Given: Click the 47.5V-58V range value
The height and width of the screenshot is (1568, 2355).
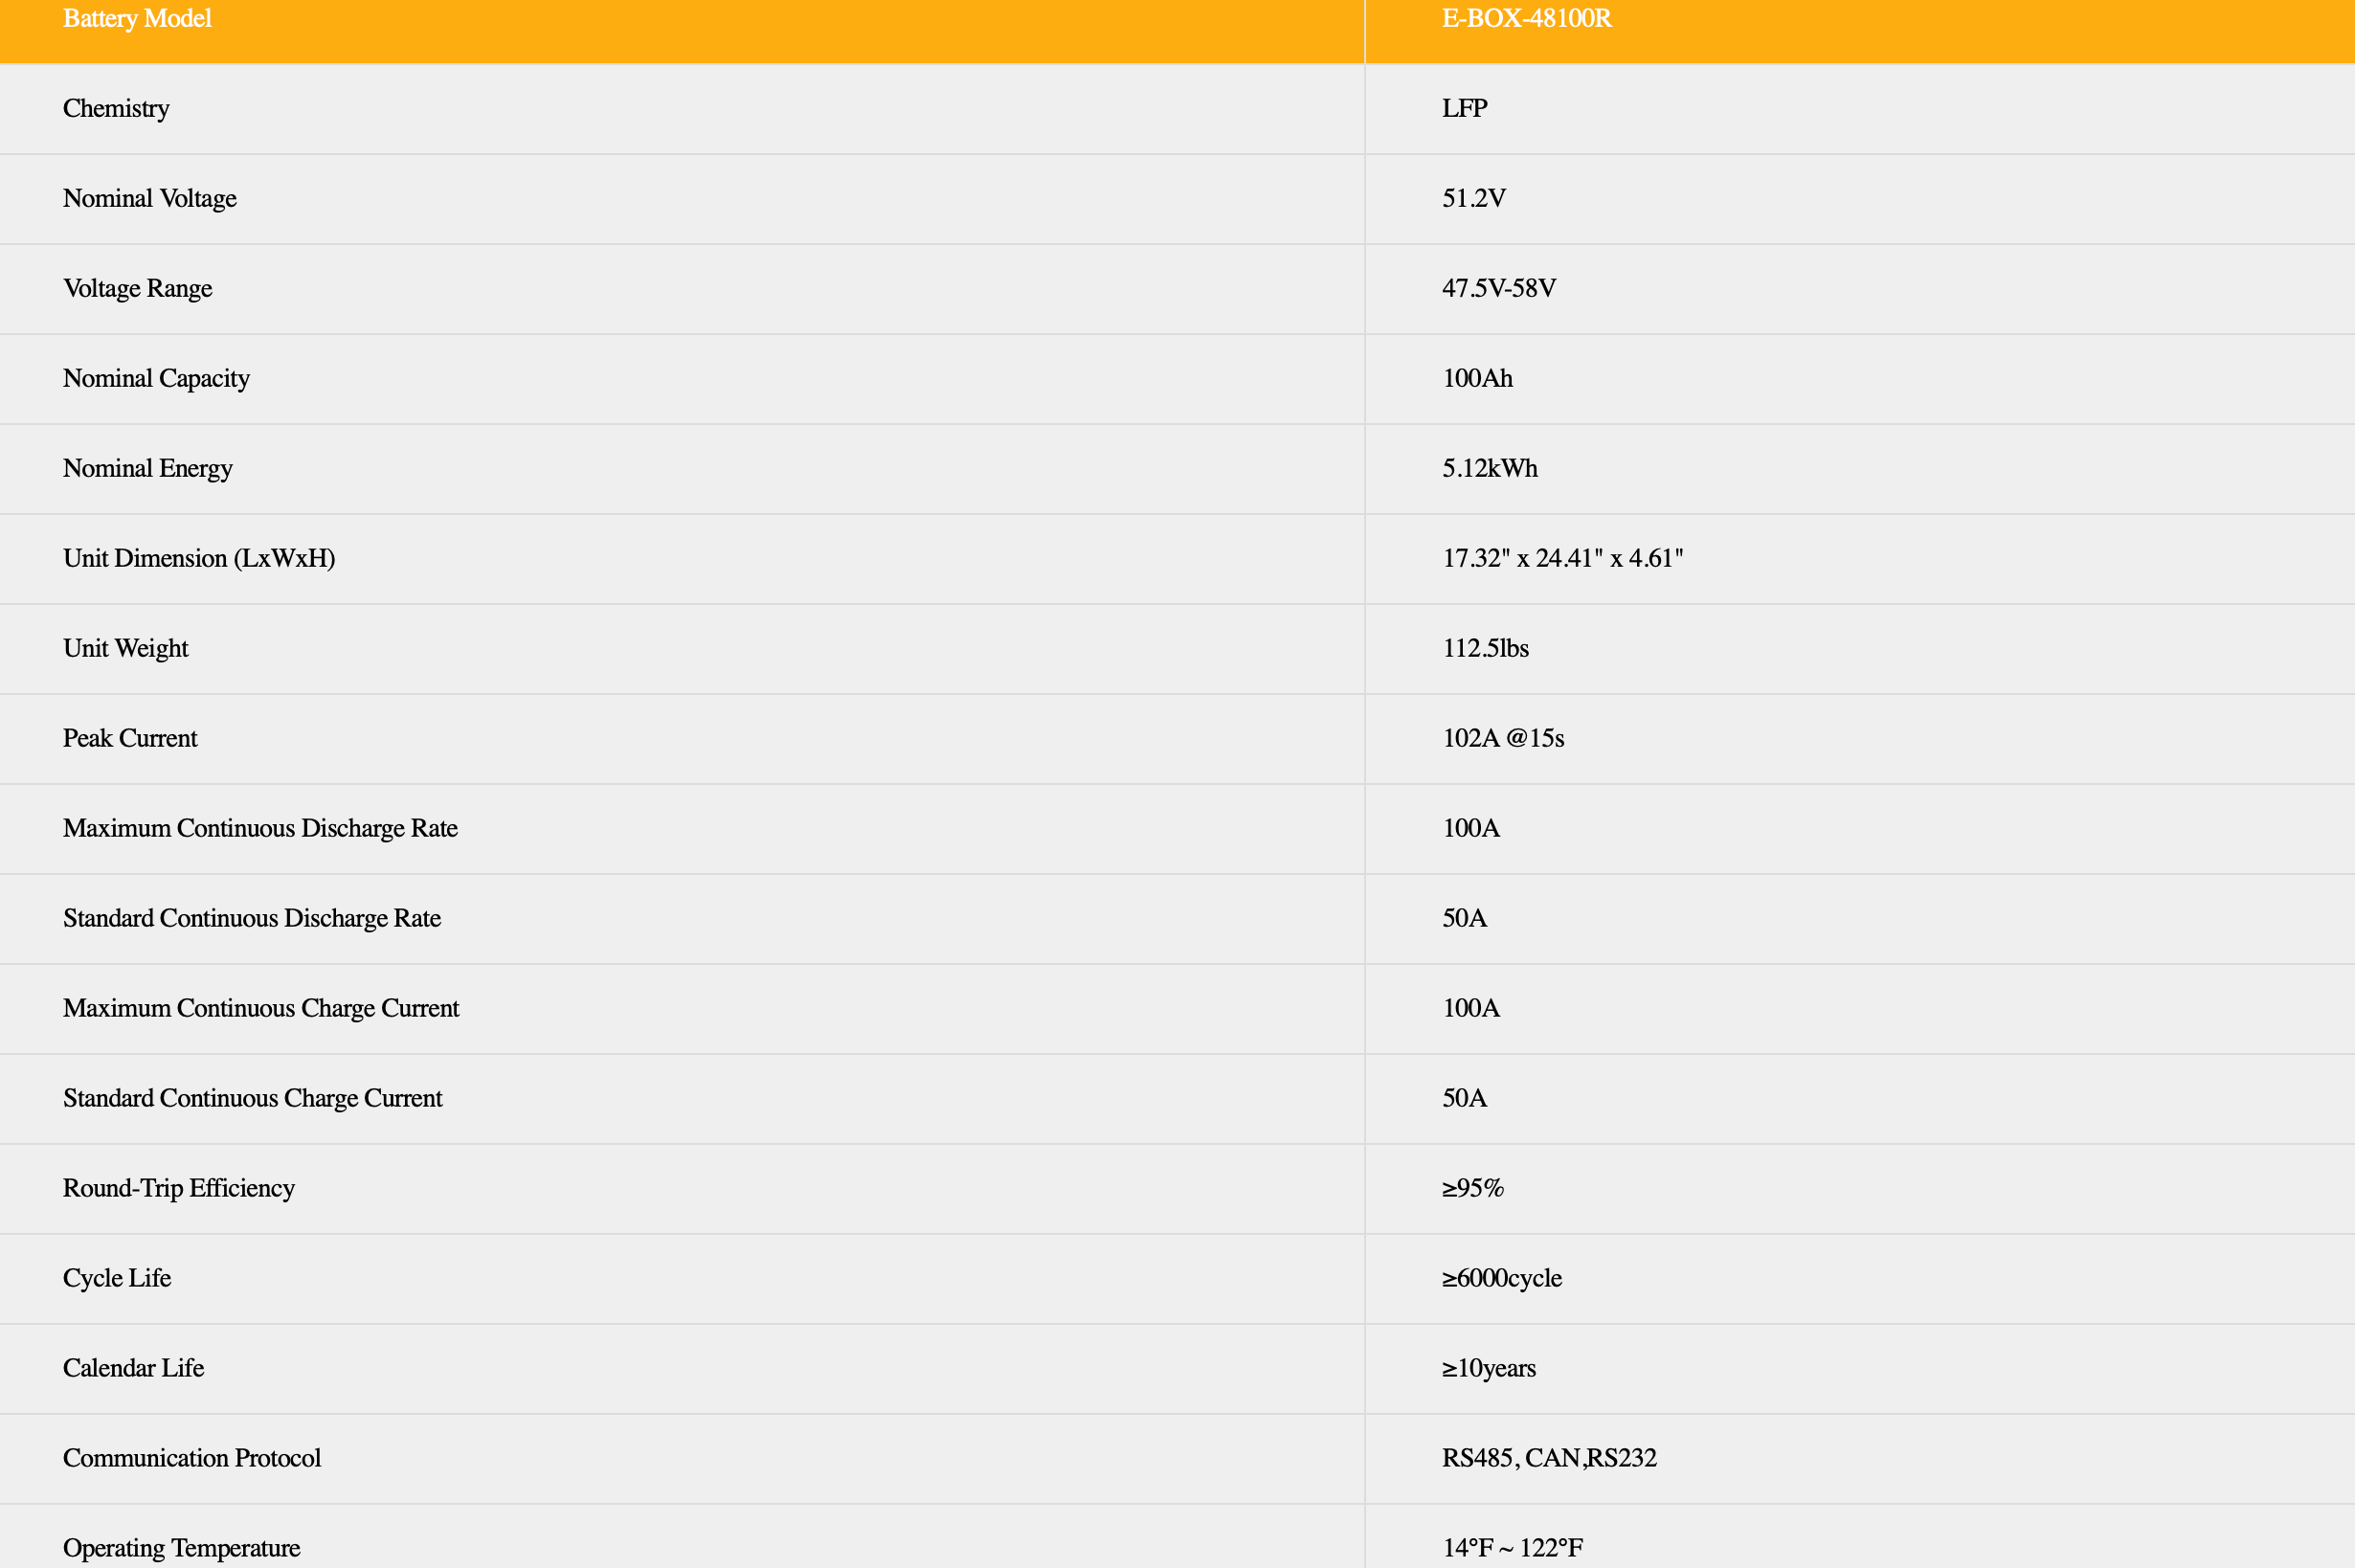Looking at the screenshot, I should point(1498,288).
